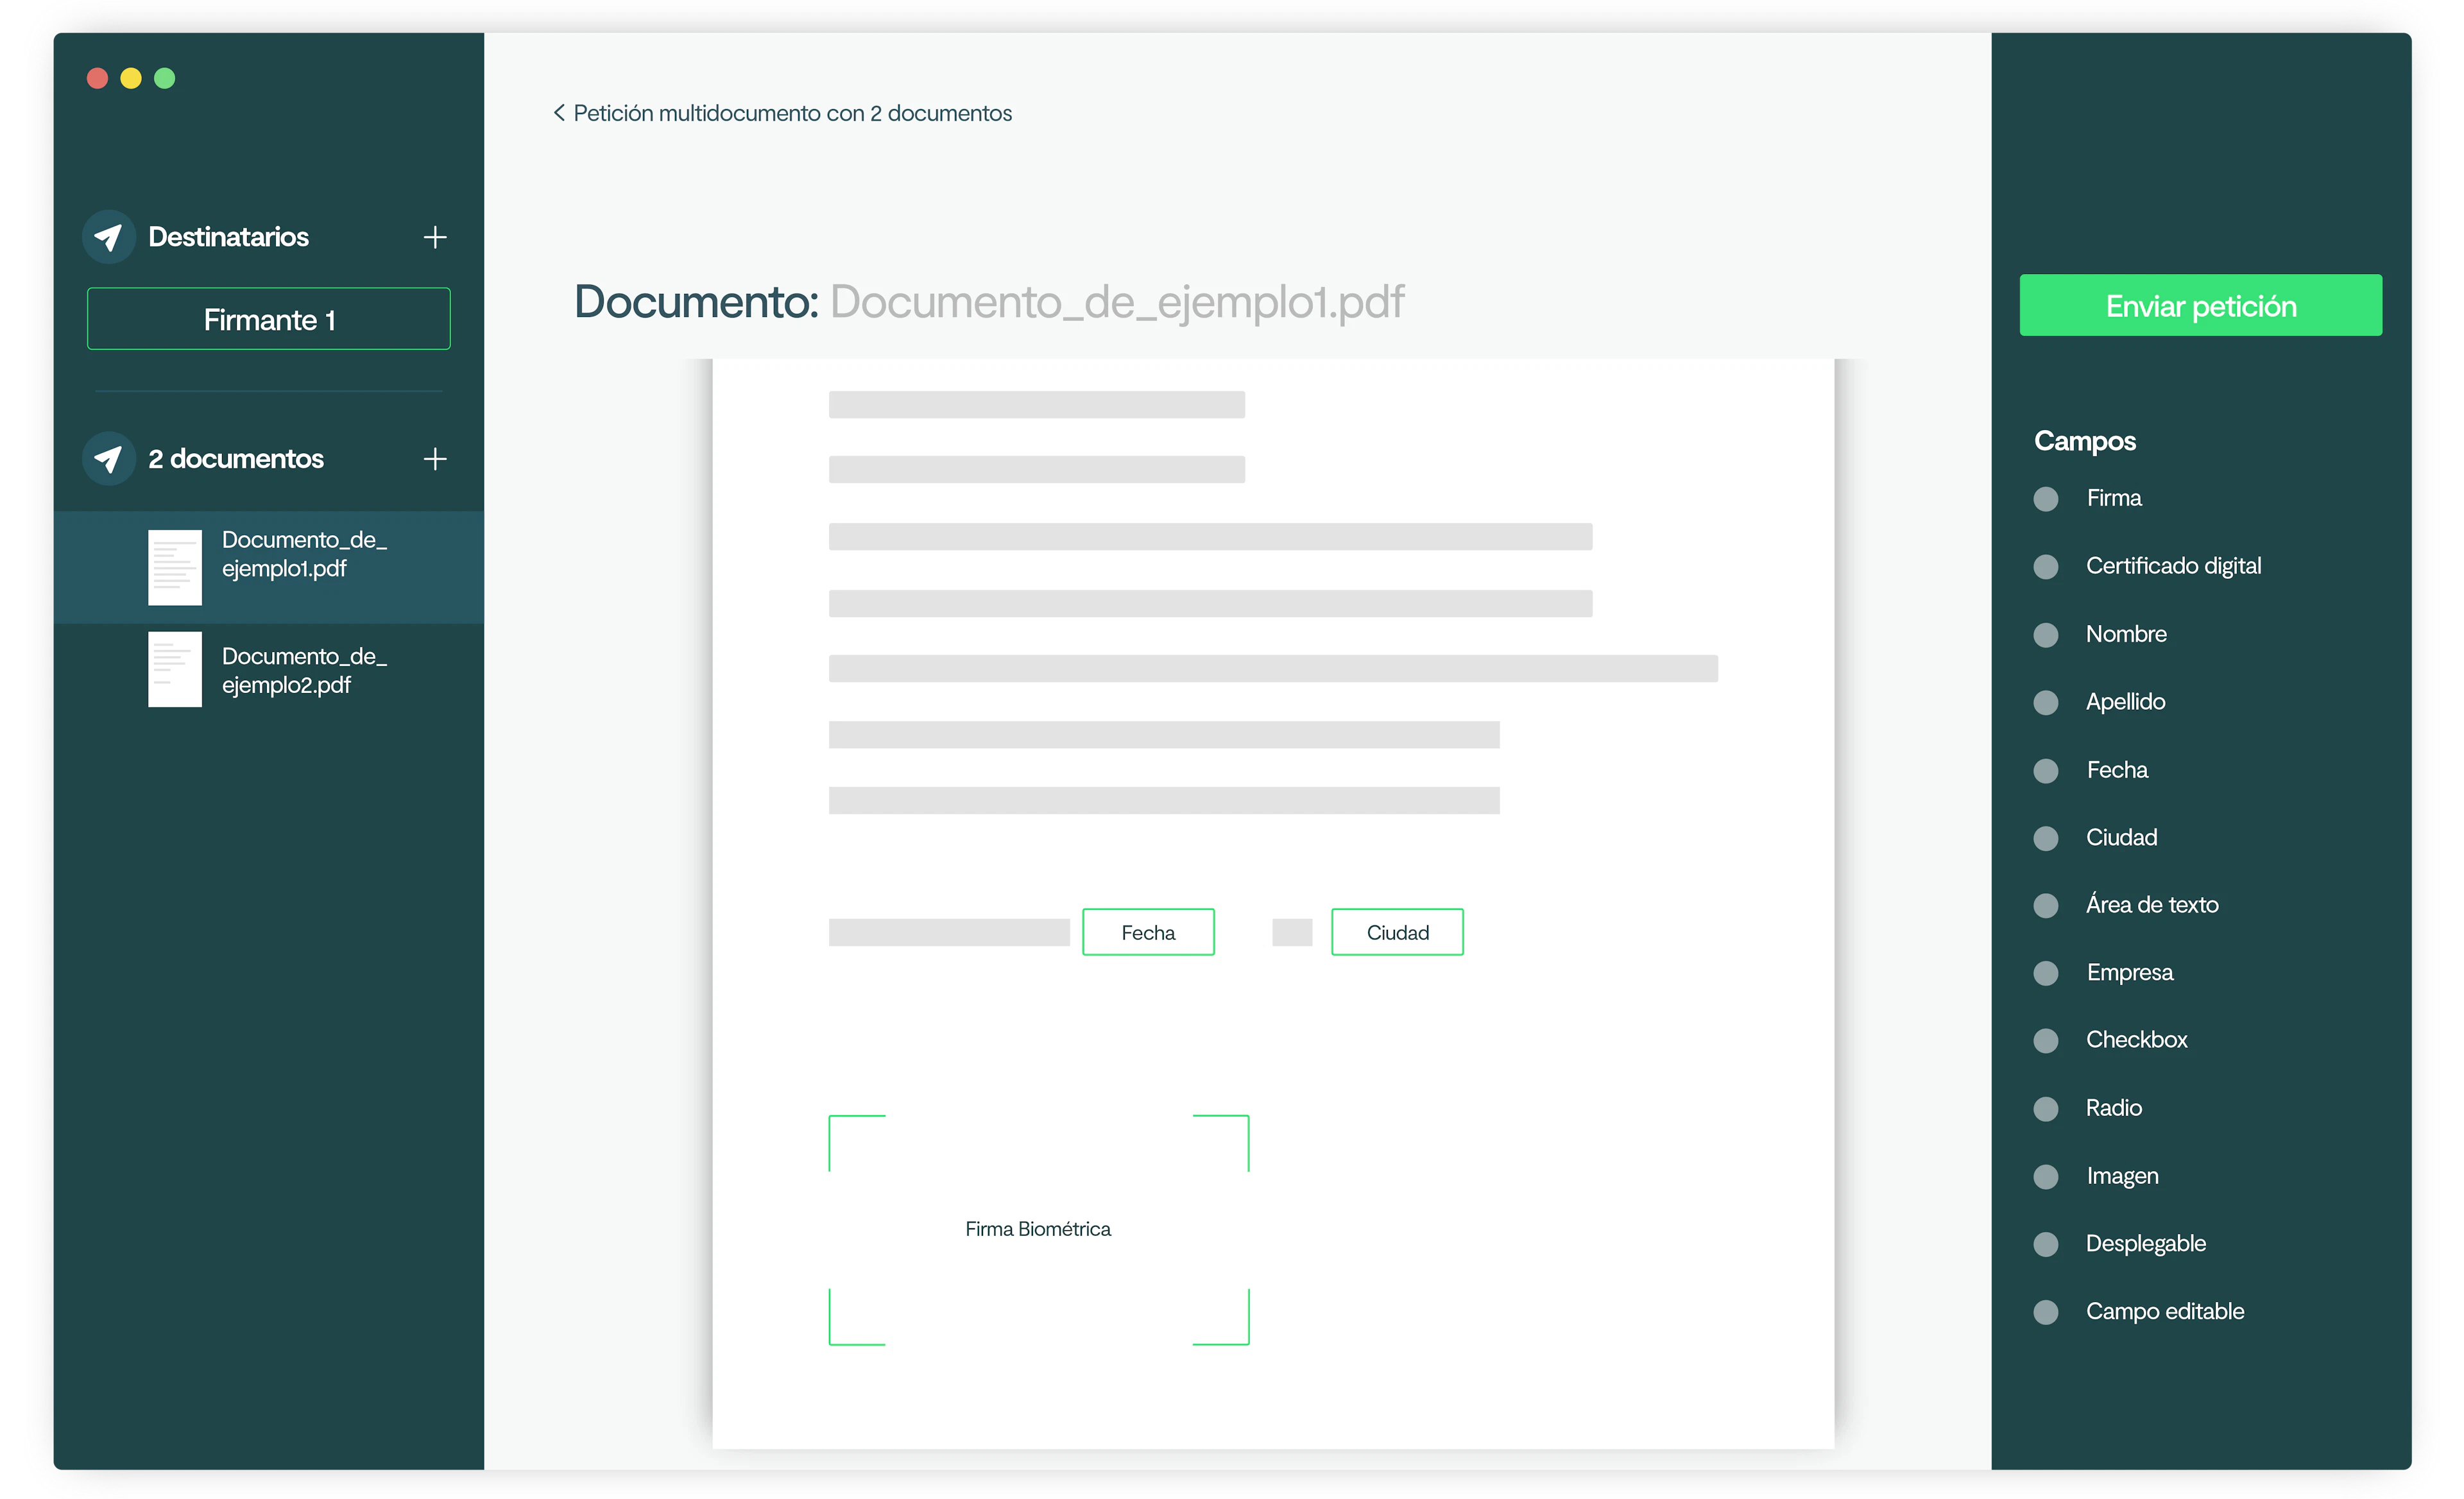Screen dimensions: 2464x1499
Task: Add another document using the plus icon
Action: (x=435, y=459)
